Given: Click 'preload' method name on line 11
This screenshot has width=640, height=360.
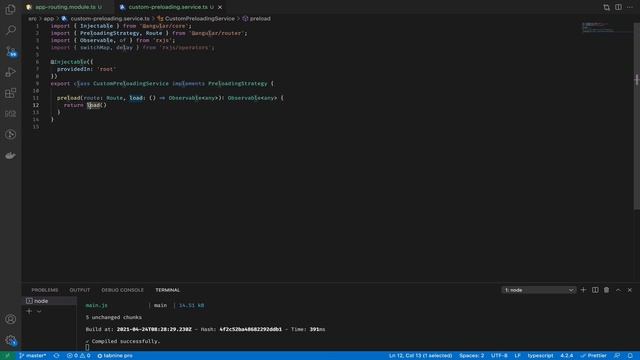Looking at the screenshot, I should pos(69,98).
